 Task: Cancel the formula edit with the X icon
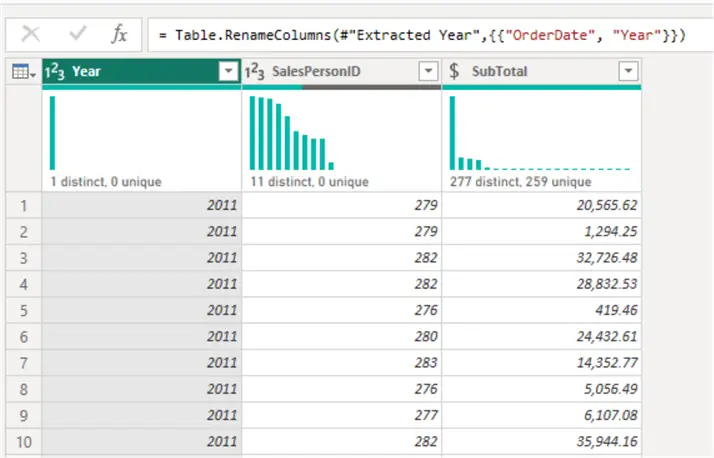pyautogui.click(x=31, y=34)
